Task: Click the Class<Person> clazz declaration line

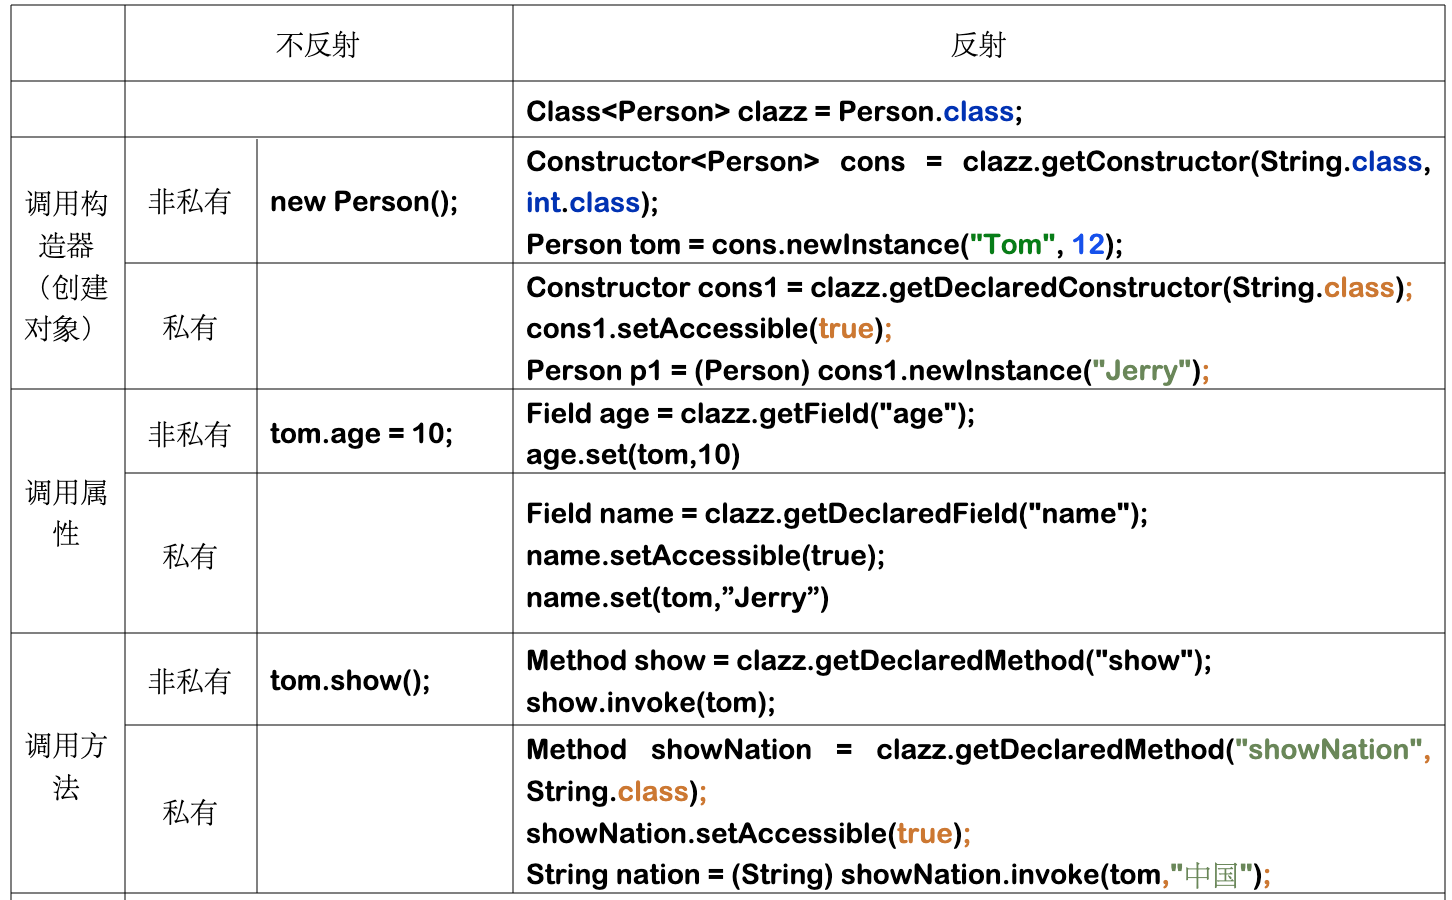Action: 774,111
